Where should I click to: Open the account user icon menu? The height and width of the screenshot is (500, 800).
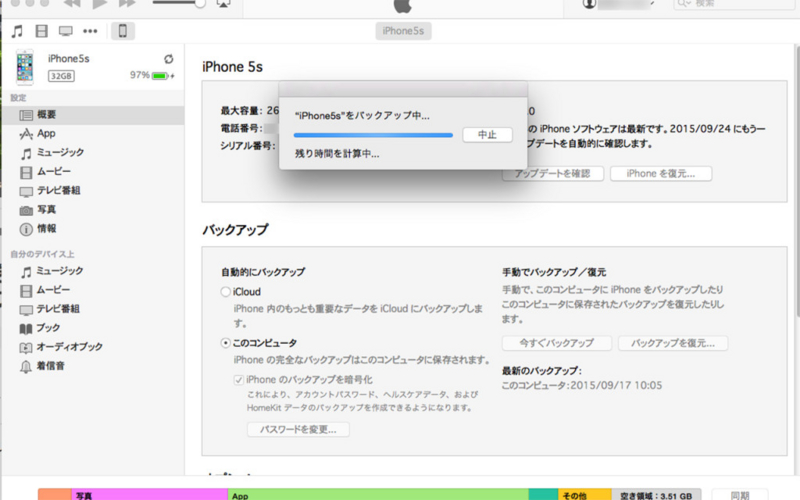point(589,4)
